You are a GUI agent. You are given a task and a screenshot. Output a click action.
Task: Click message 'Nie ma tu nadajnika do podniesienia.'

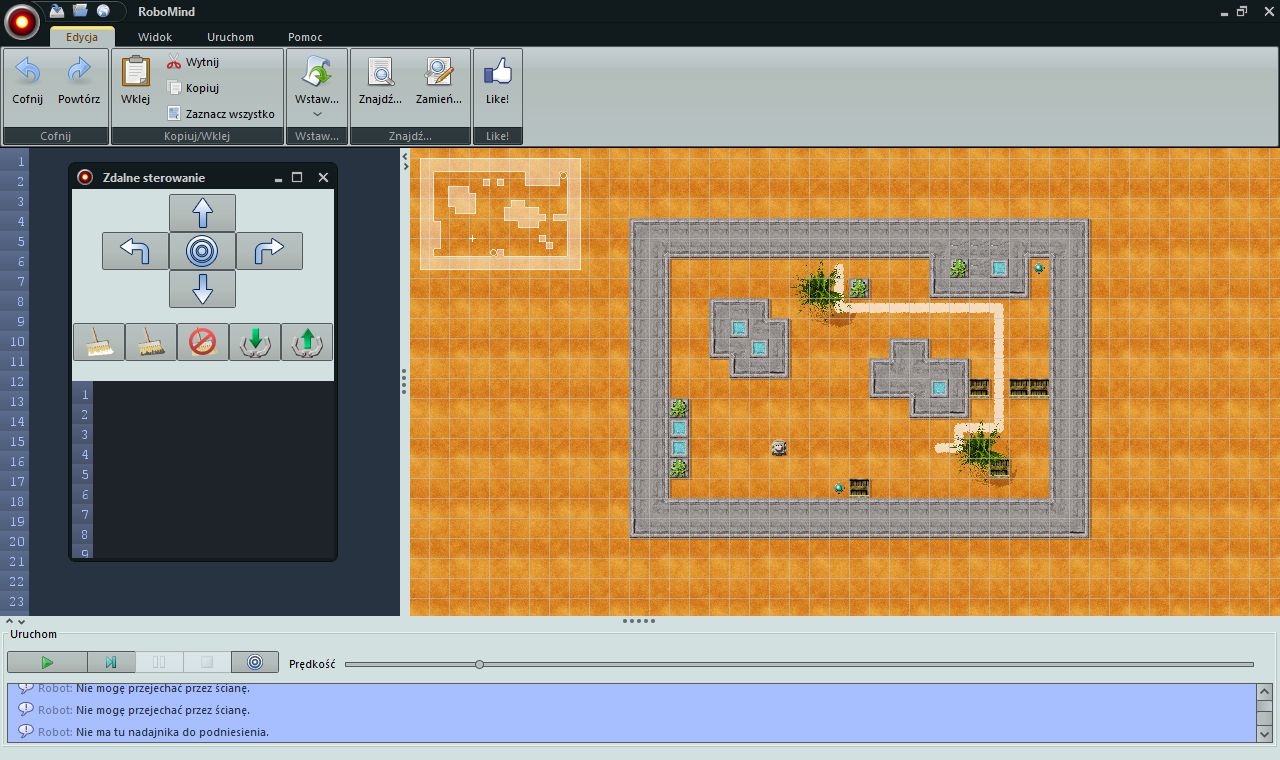point(172,732)
